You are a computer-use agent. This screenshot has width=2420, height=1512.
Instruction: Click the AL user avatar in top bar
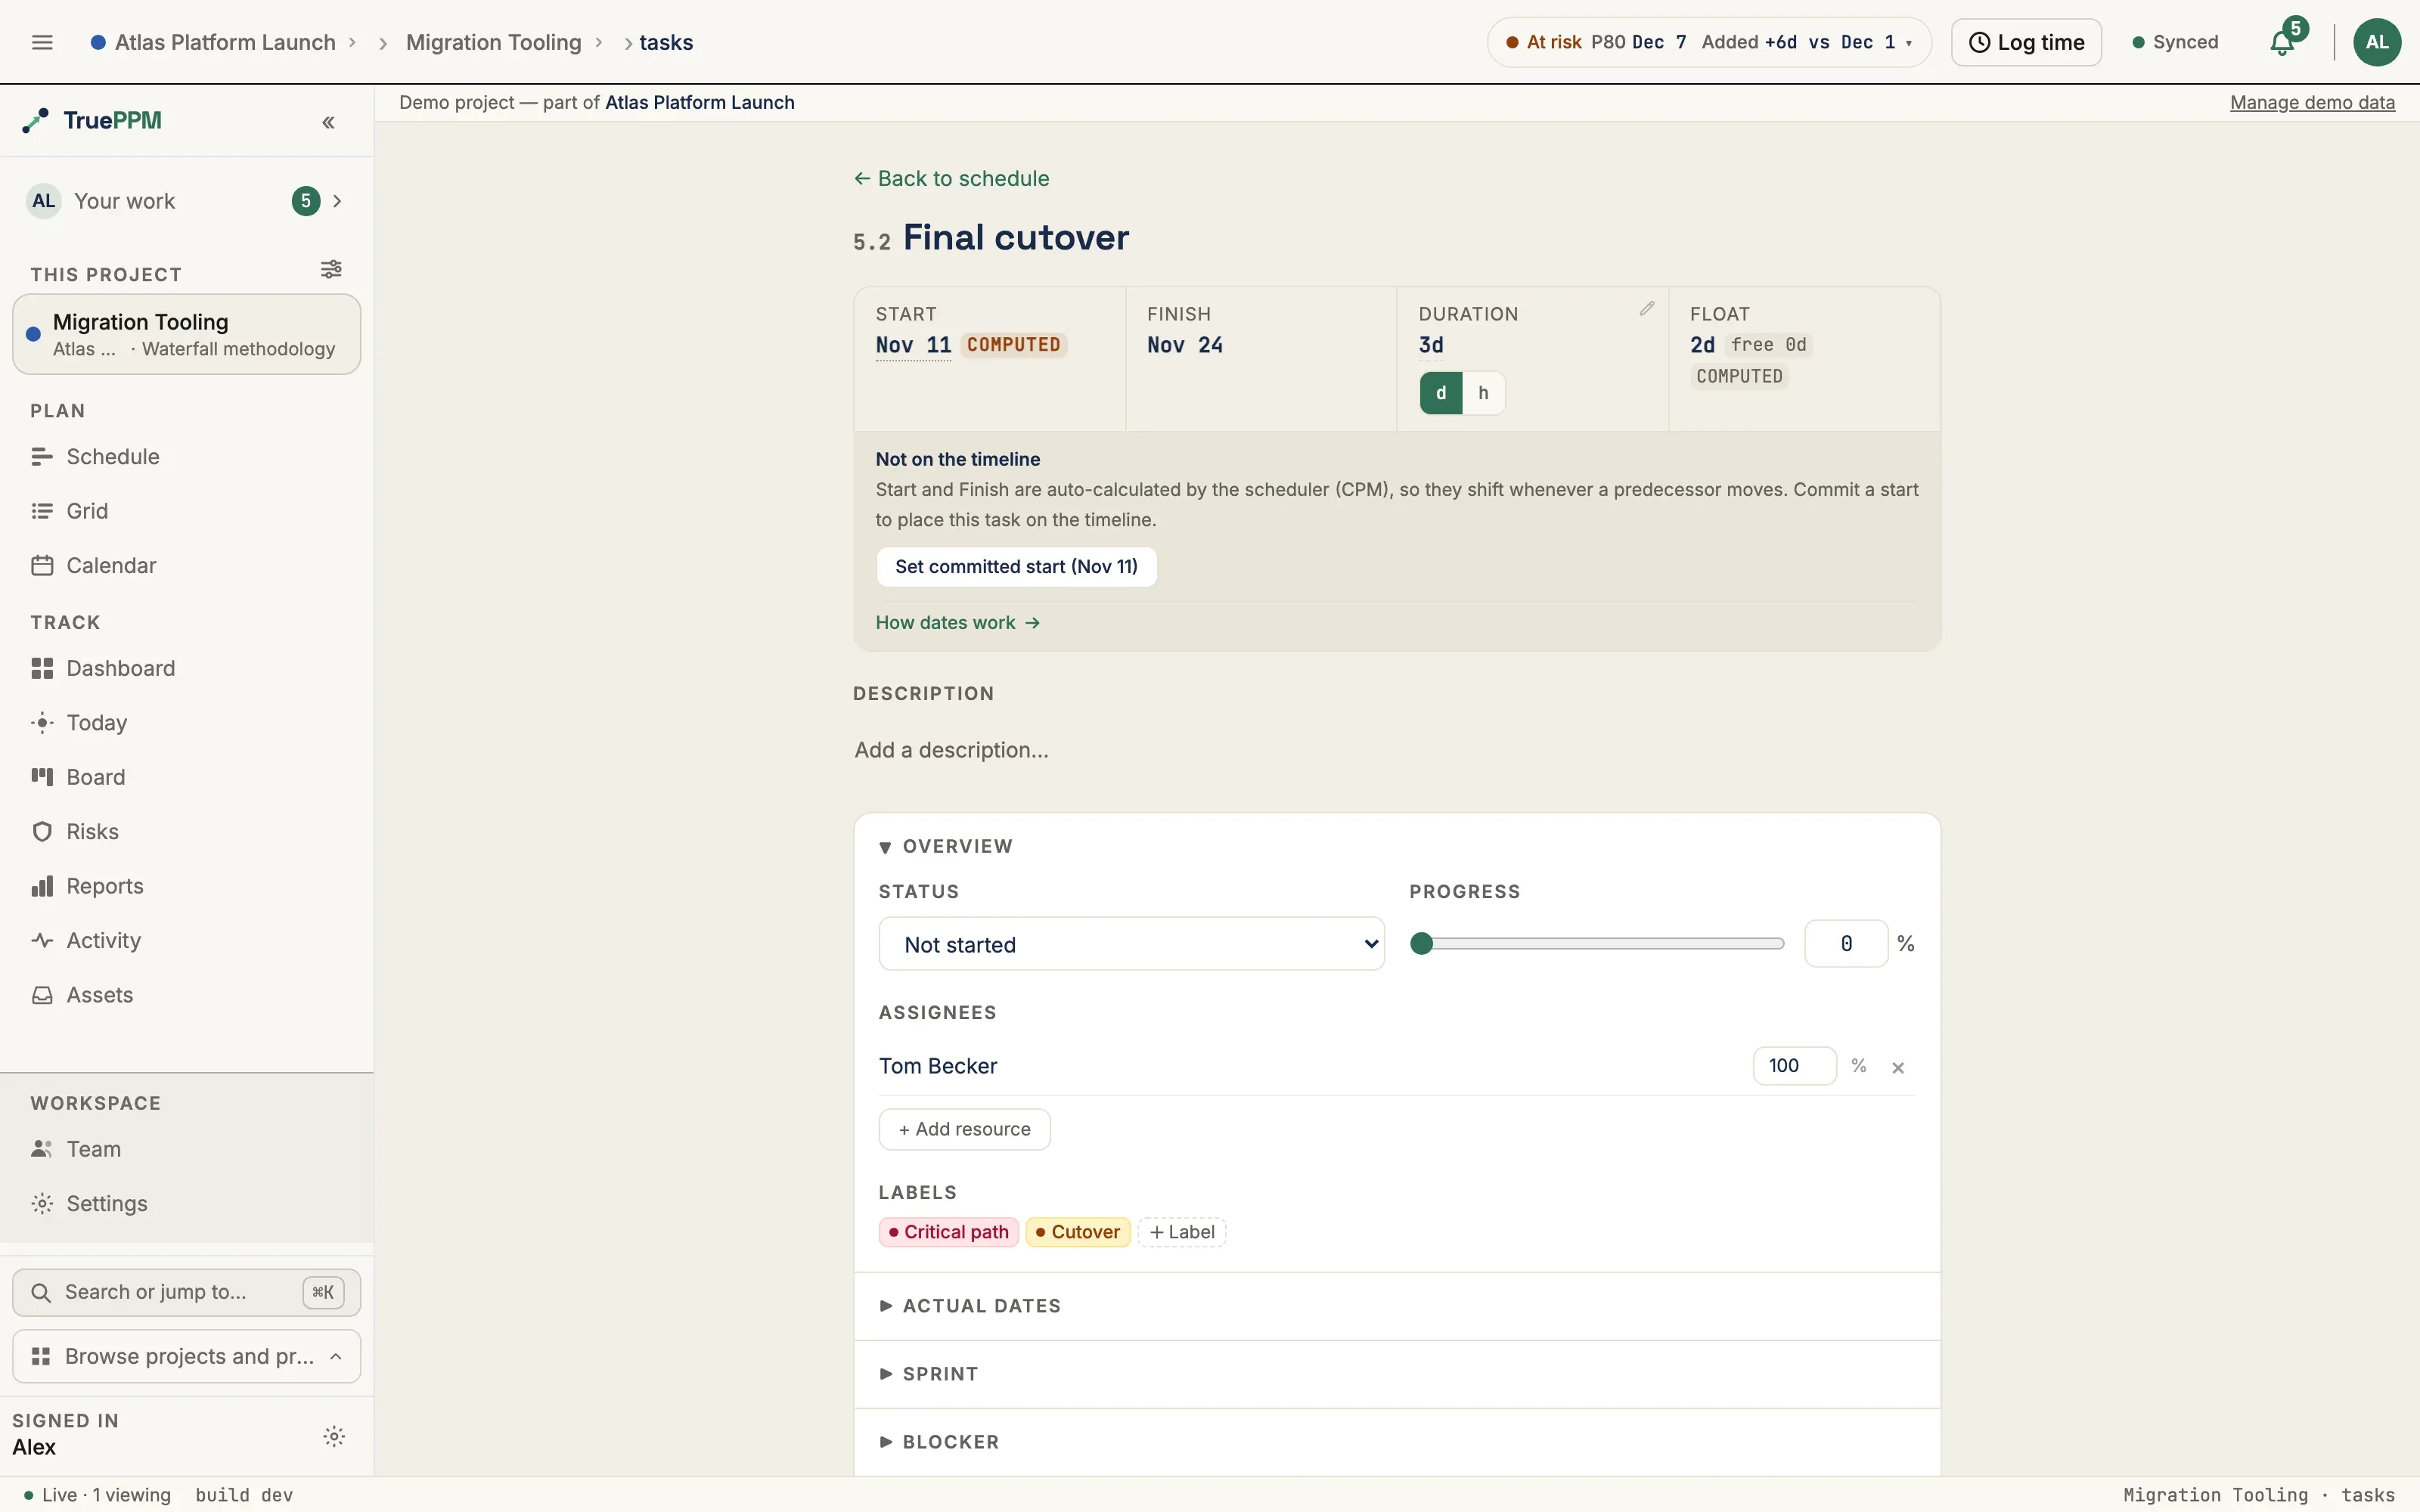click(x=2377, y=42)
